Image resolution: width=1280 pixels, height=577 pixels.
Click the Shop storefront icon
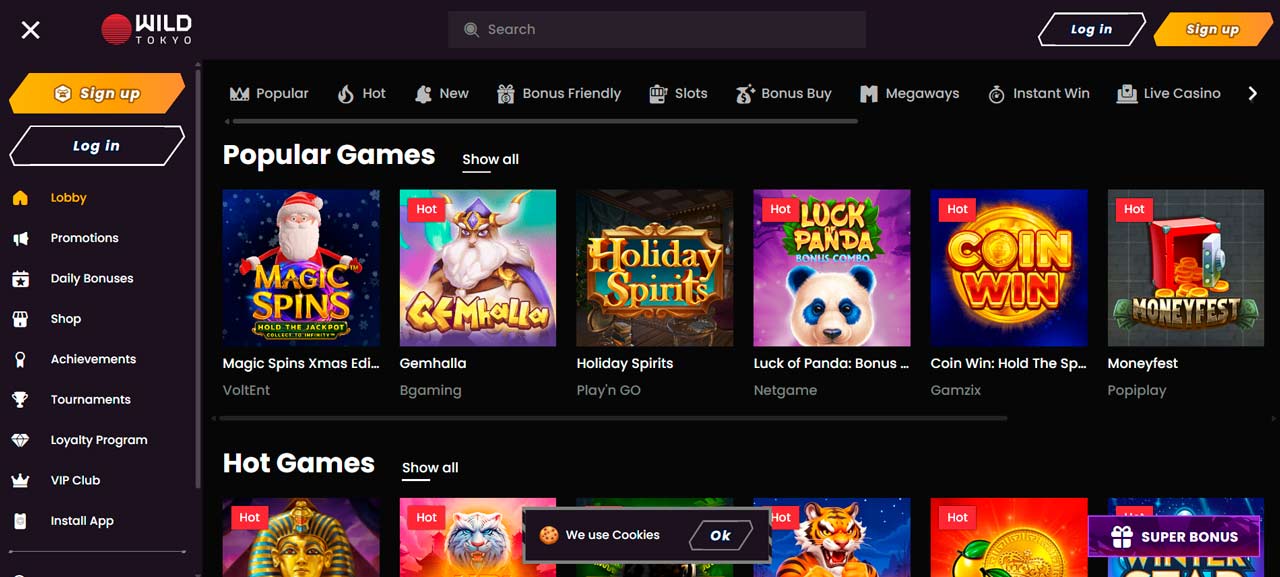click(x=20, y=319)
